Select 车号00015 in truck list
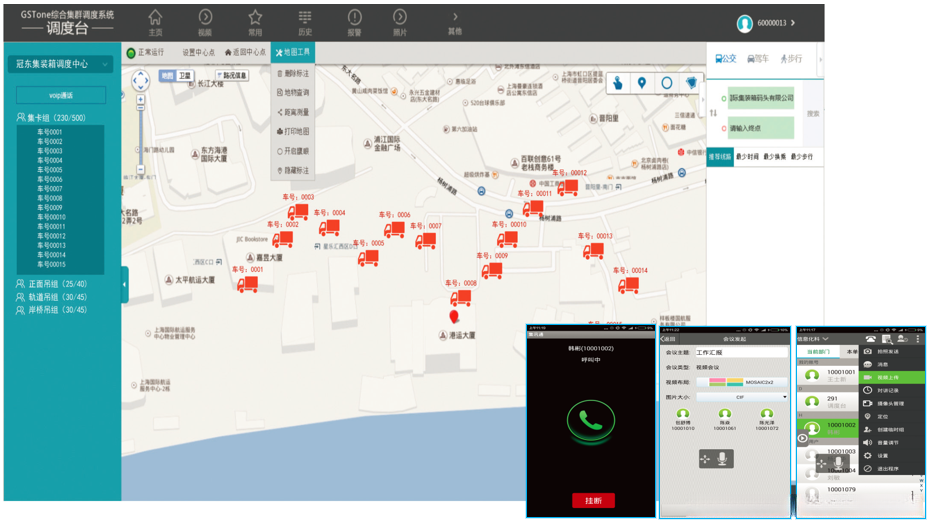Image resolution: width=931 pixels, height=526 pixels. (x=51, y=264)
